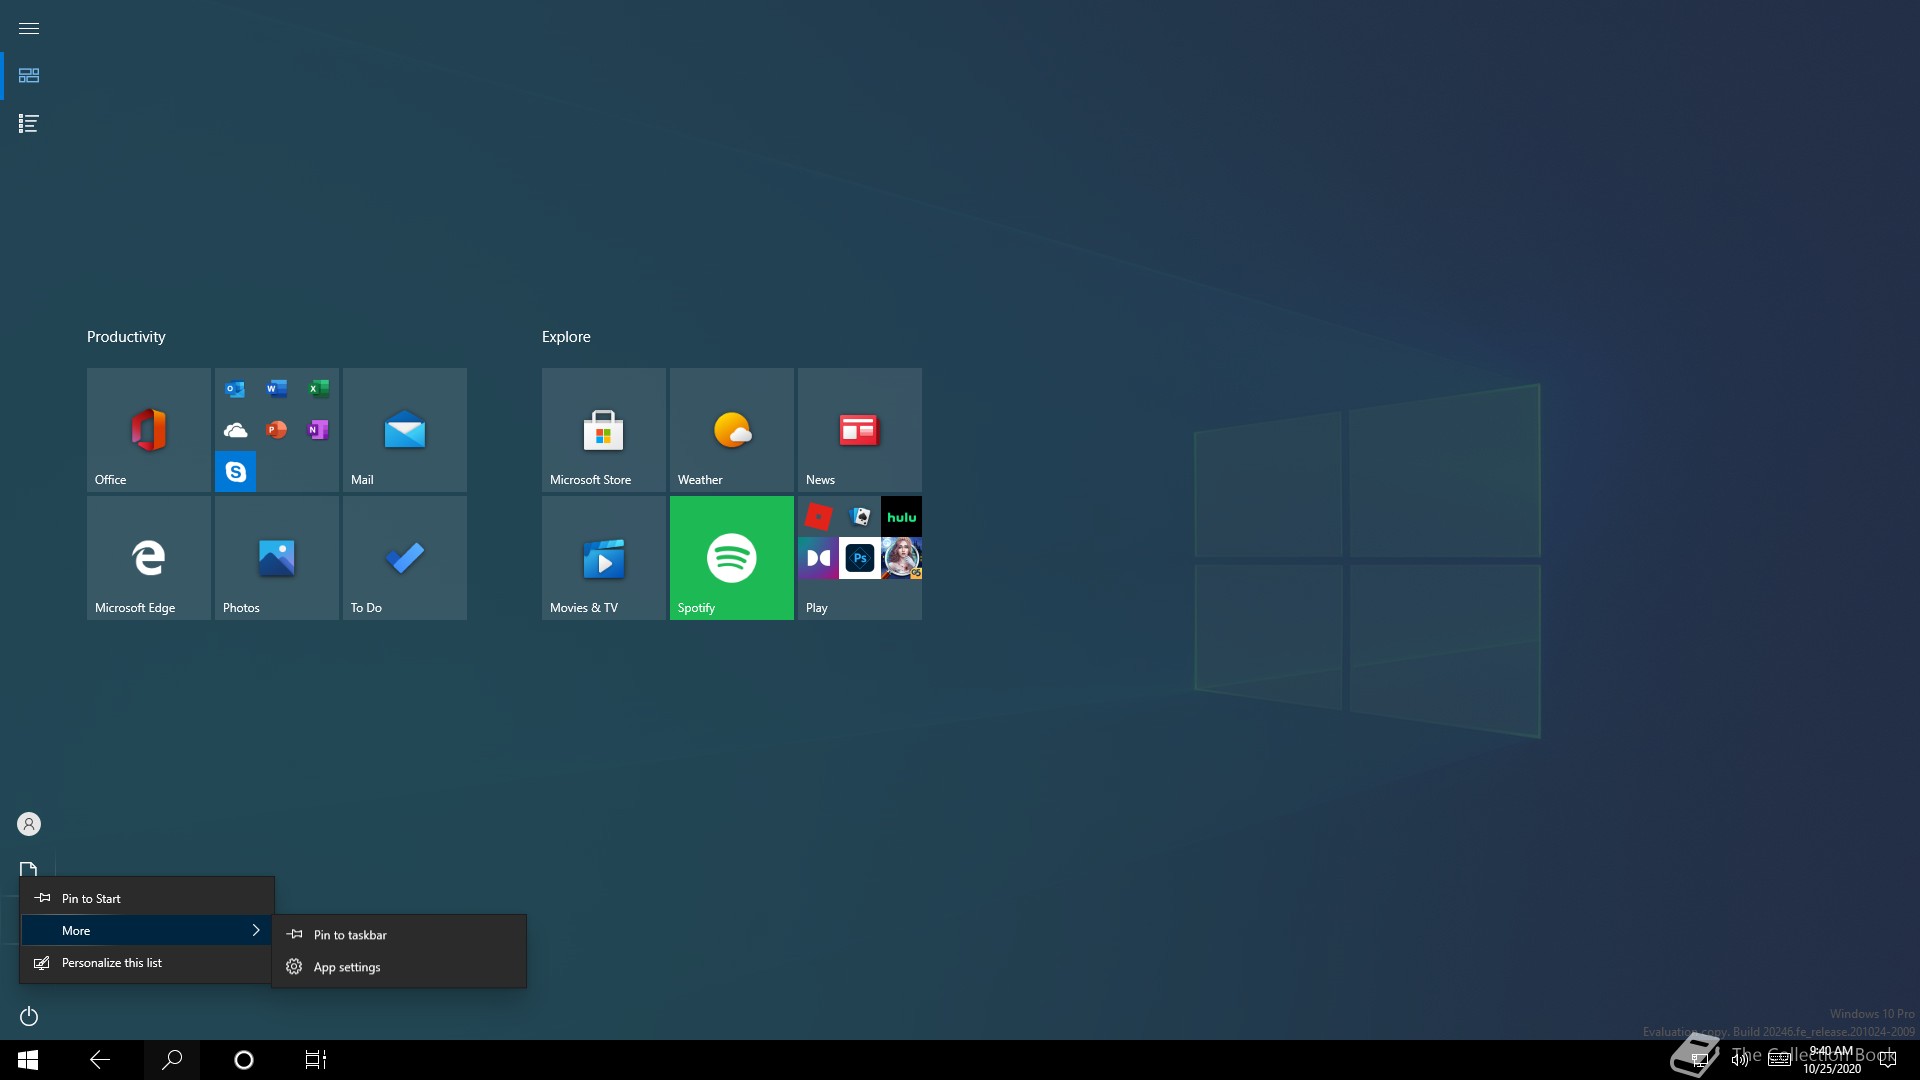Screen dimensions: 1920x1080
Task: Click the Explore group header
Action: tap(566, 337)
